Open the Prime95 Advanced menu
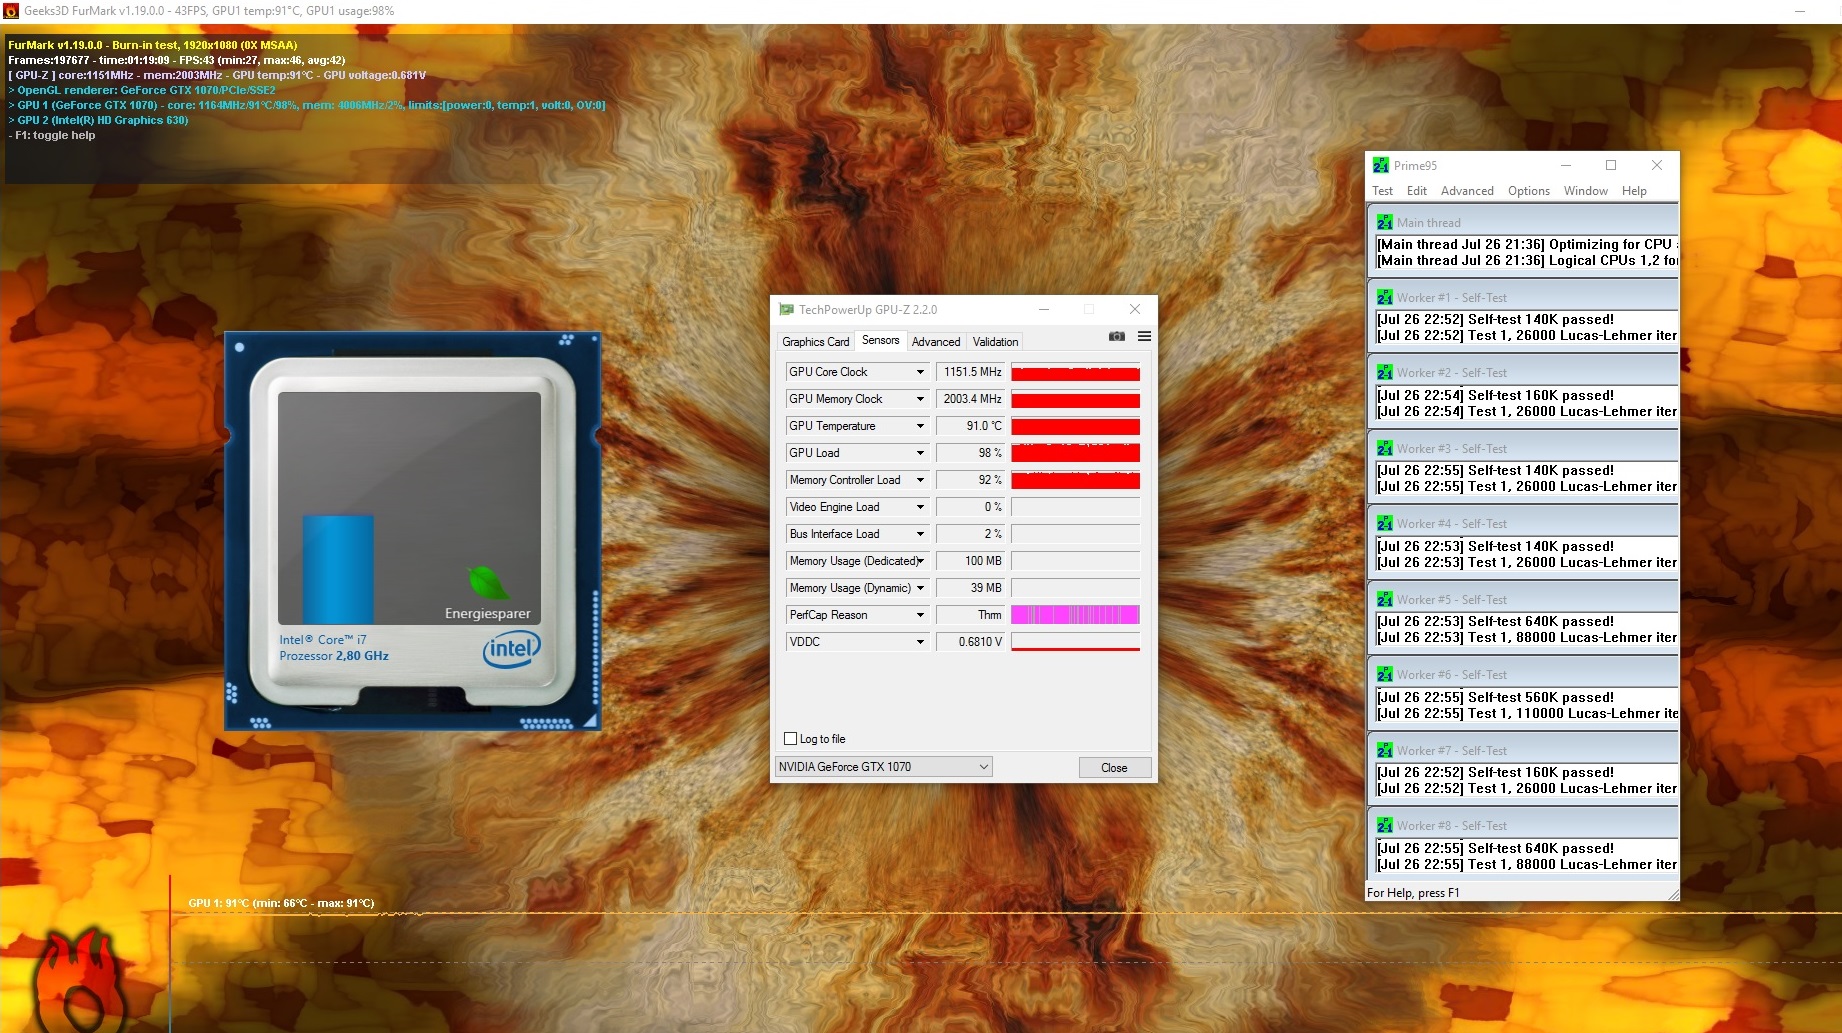This screenshot has height=1033, width=1842. 1467,191
